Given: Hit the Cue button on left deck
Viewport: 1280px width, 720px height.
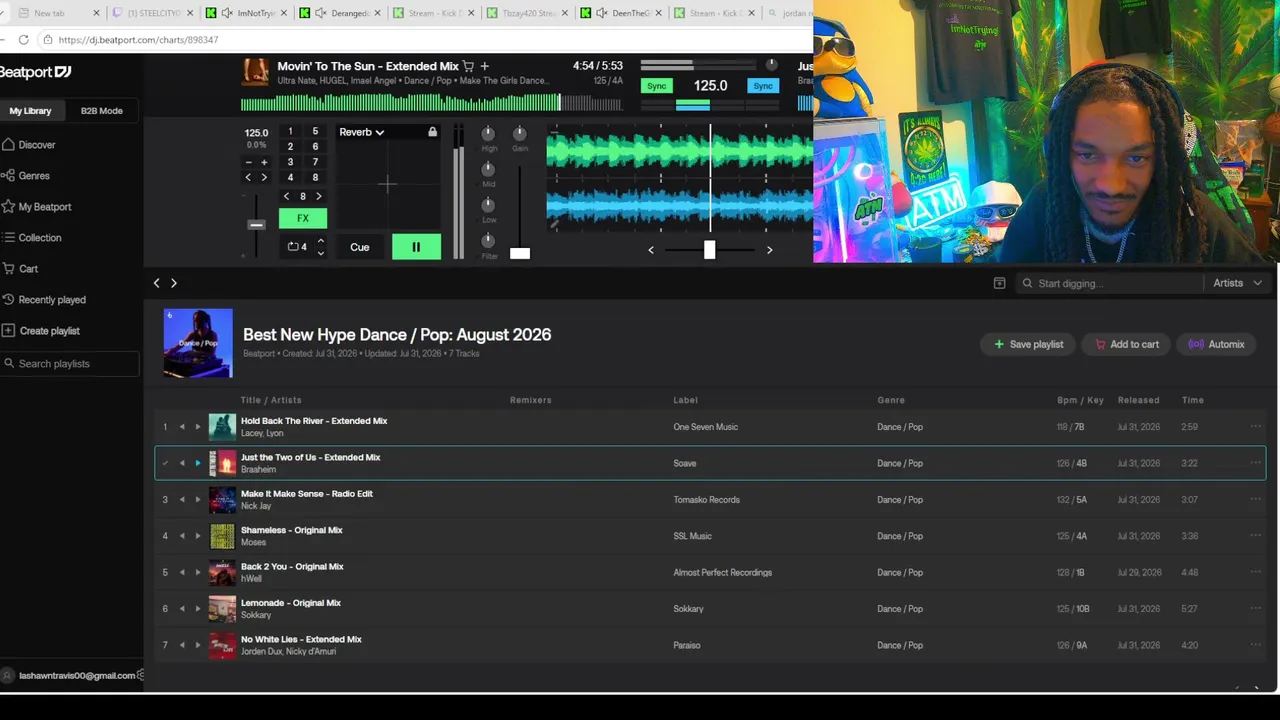Looking at the screenshot, I should pyautogui.click(x=360, y=247).
